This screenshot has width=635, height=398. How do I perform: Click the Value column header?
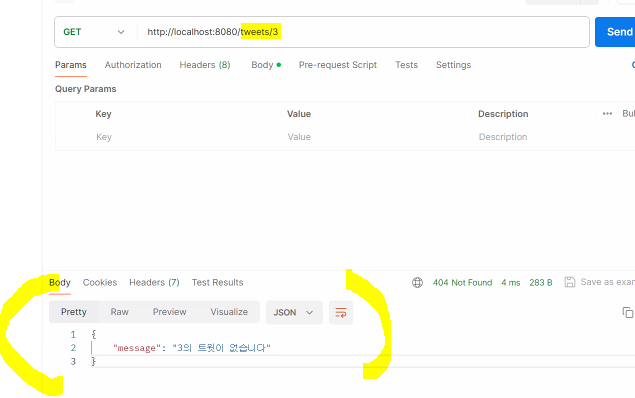point(299,114)
